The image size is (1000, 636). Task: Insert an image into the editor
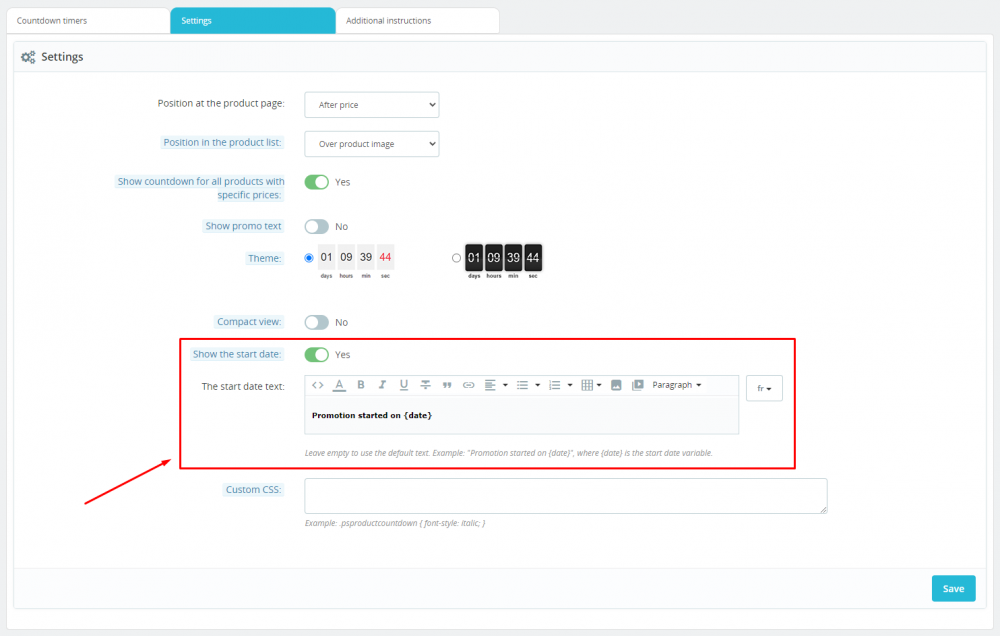coord(615,385)
